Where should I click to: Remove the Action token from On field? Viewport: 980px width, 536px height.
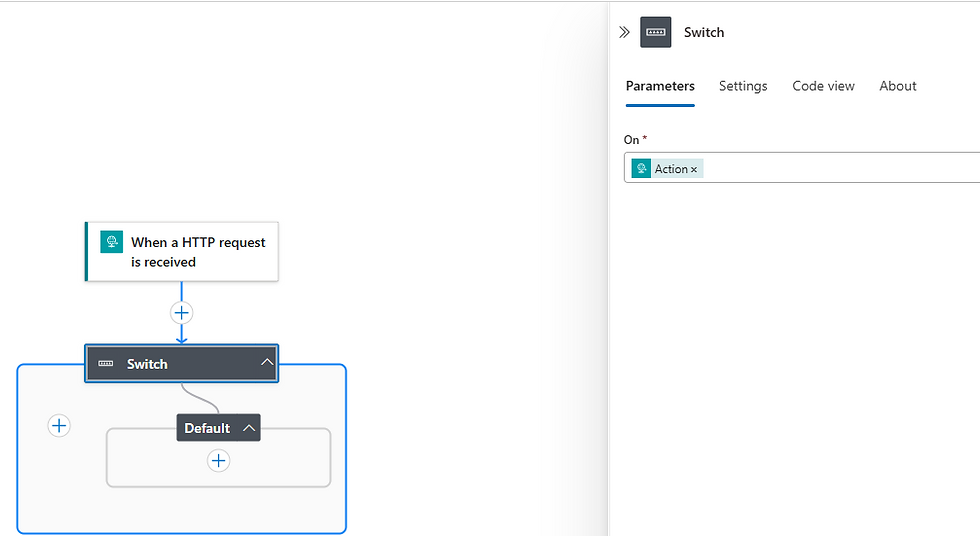coord(694,169)
